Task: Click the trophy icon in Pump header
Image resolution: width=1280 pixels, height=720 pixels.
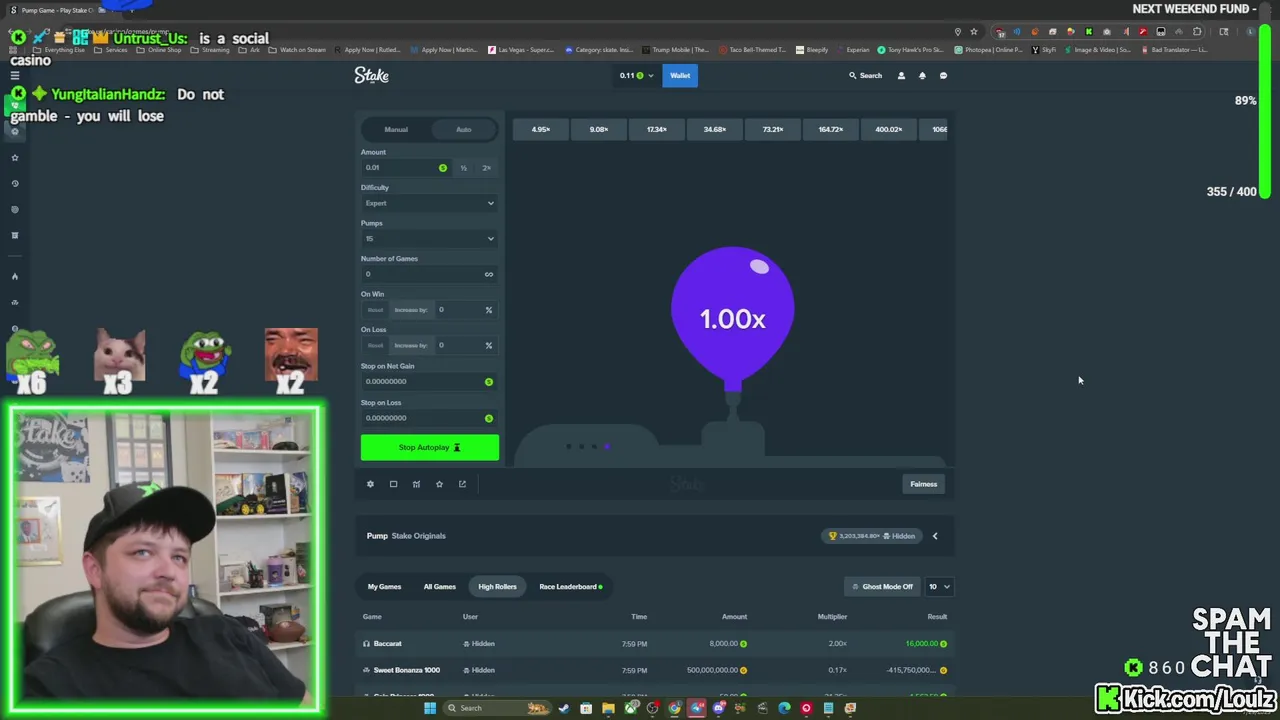Action: pyautogui.click(x=832, y=536)
